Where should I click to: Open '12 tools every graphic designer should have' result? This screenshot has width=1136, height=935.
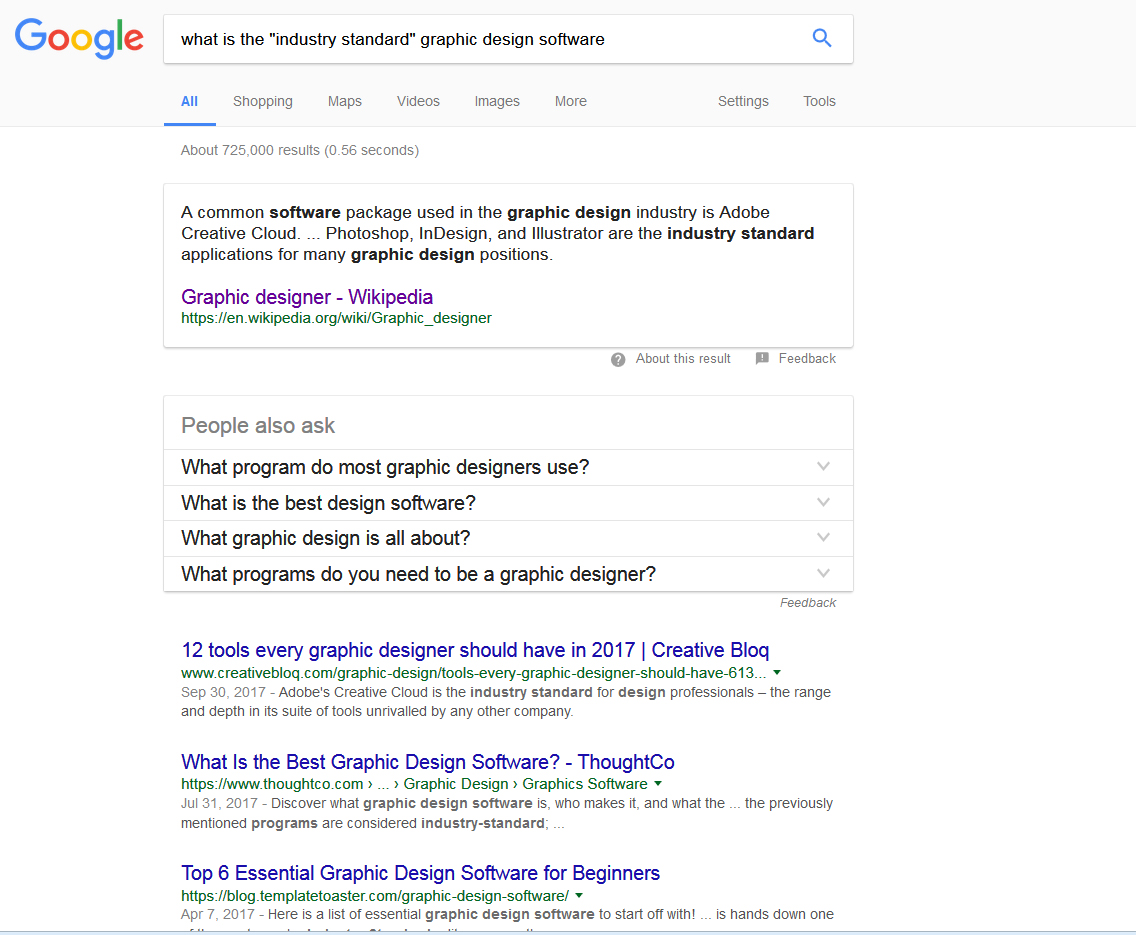(x=475, y=650)
